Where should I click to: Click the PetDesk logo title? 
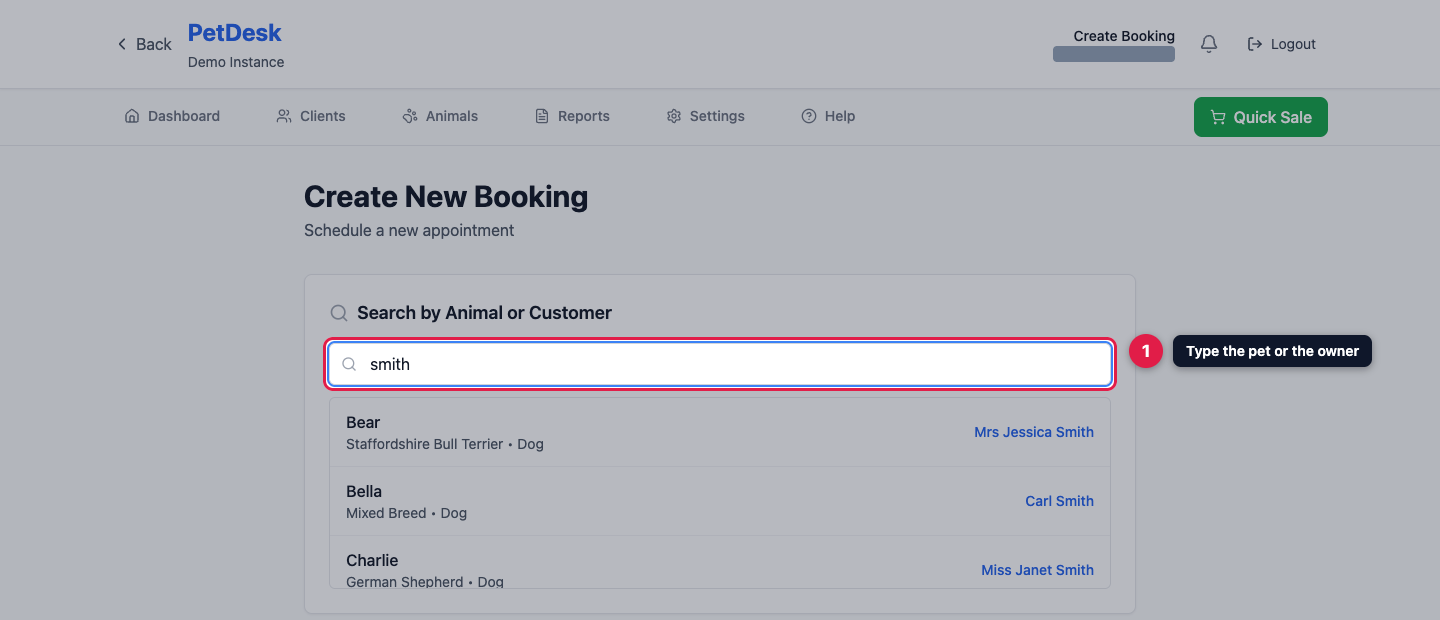click(235, 33)
